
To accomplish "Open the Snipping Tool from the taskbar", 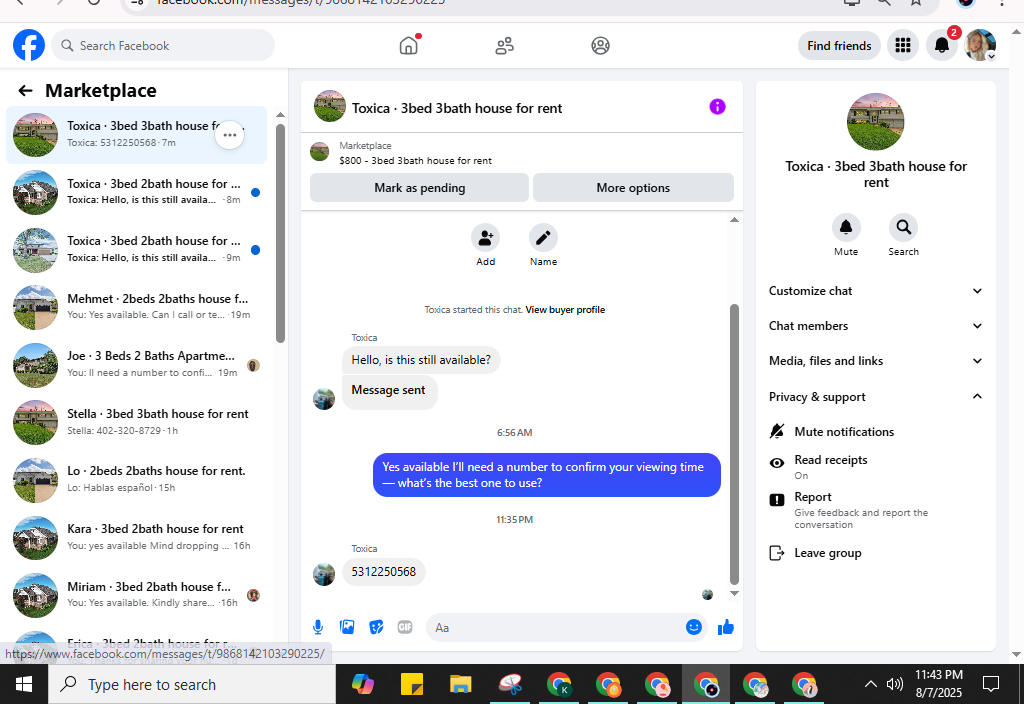I will [x=510, y=684].
